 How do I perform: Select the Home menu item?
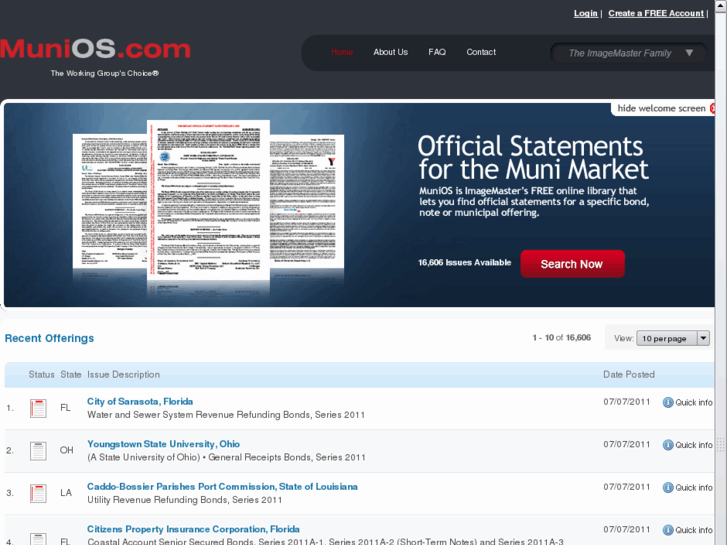[342, 52]
